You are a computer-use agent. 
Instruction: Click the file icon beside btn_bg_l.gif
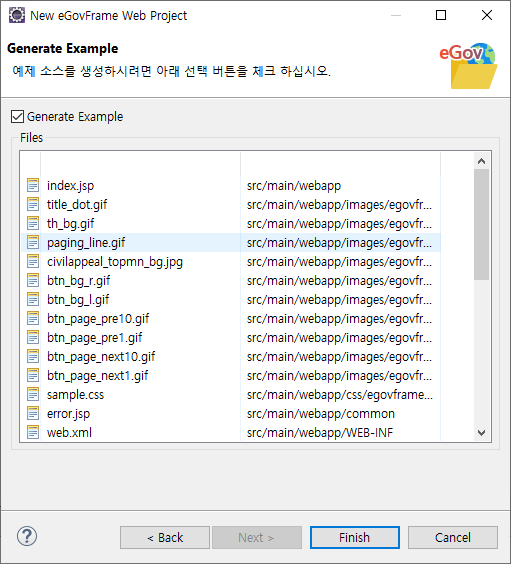(33, 300)
